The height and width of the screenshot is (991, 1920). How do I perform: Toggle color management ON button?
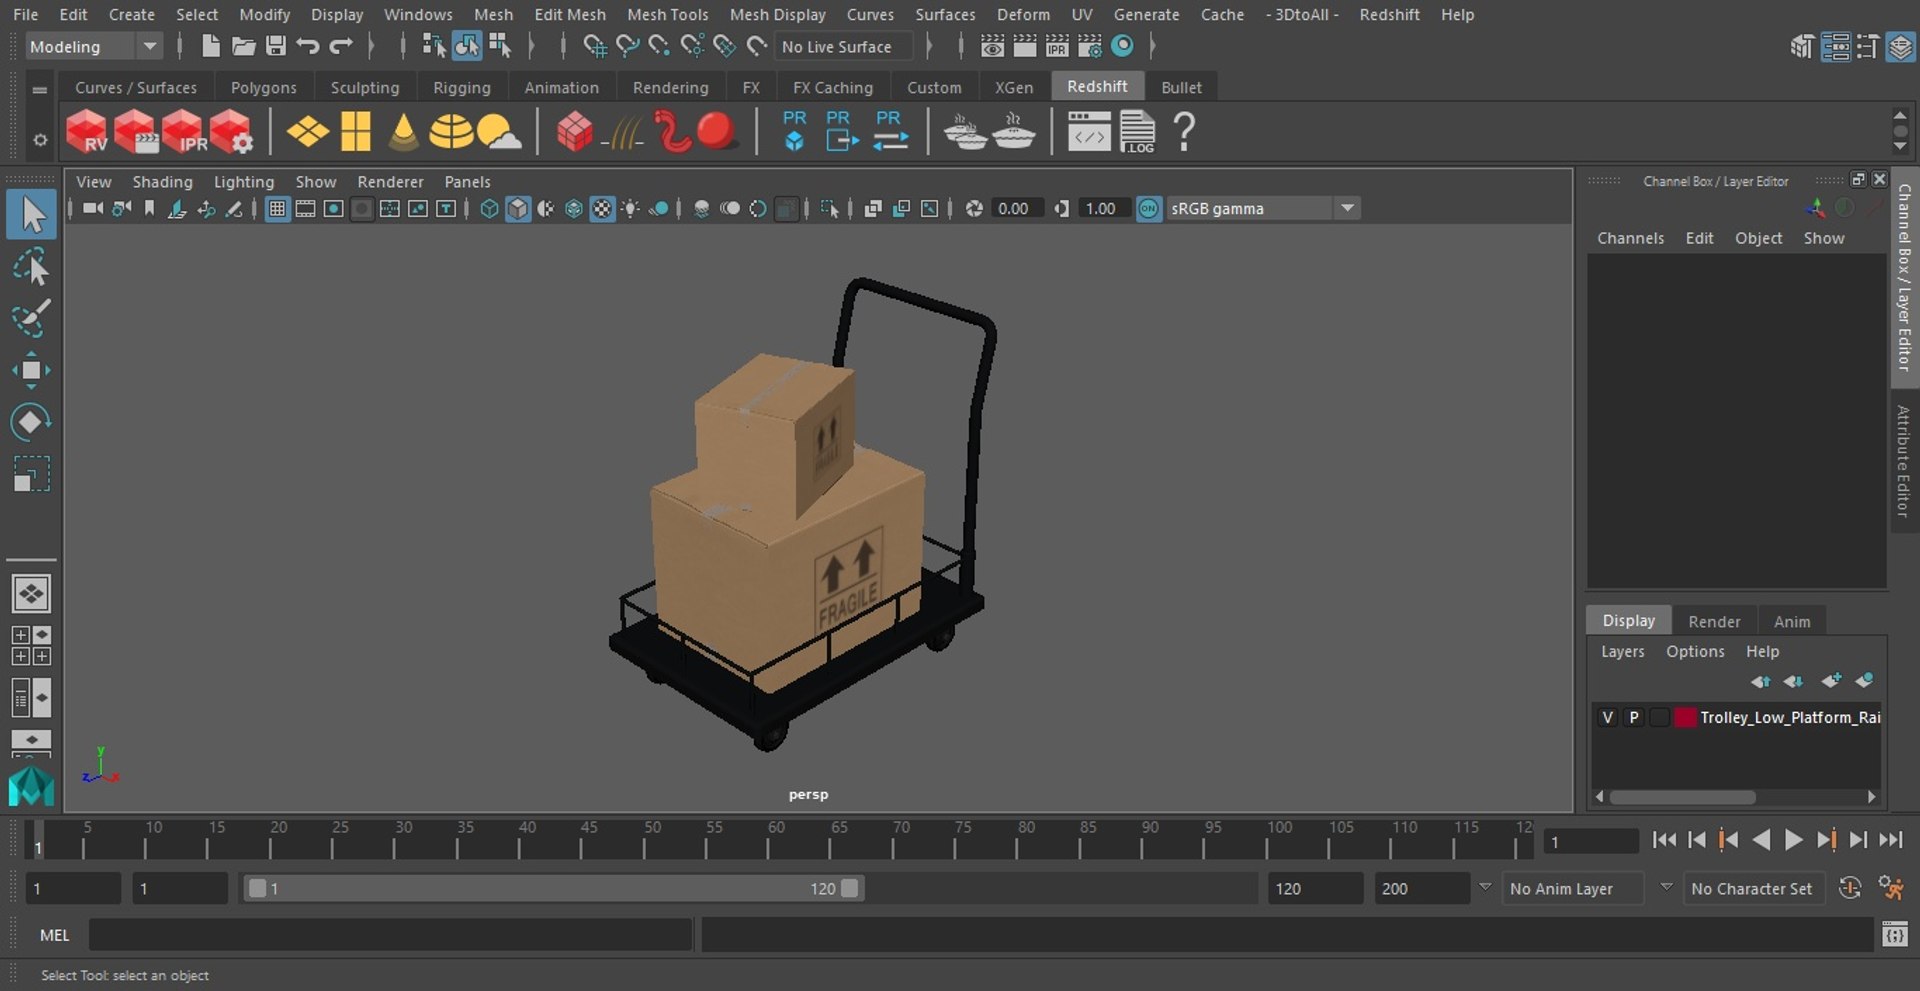(x=1149, y=209)
